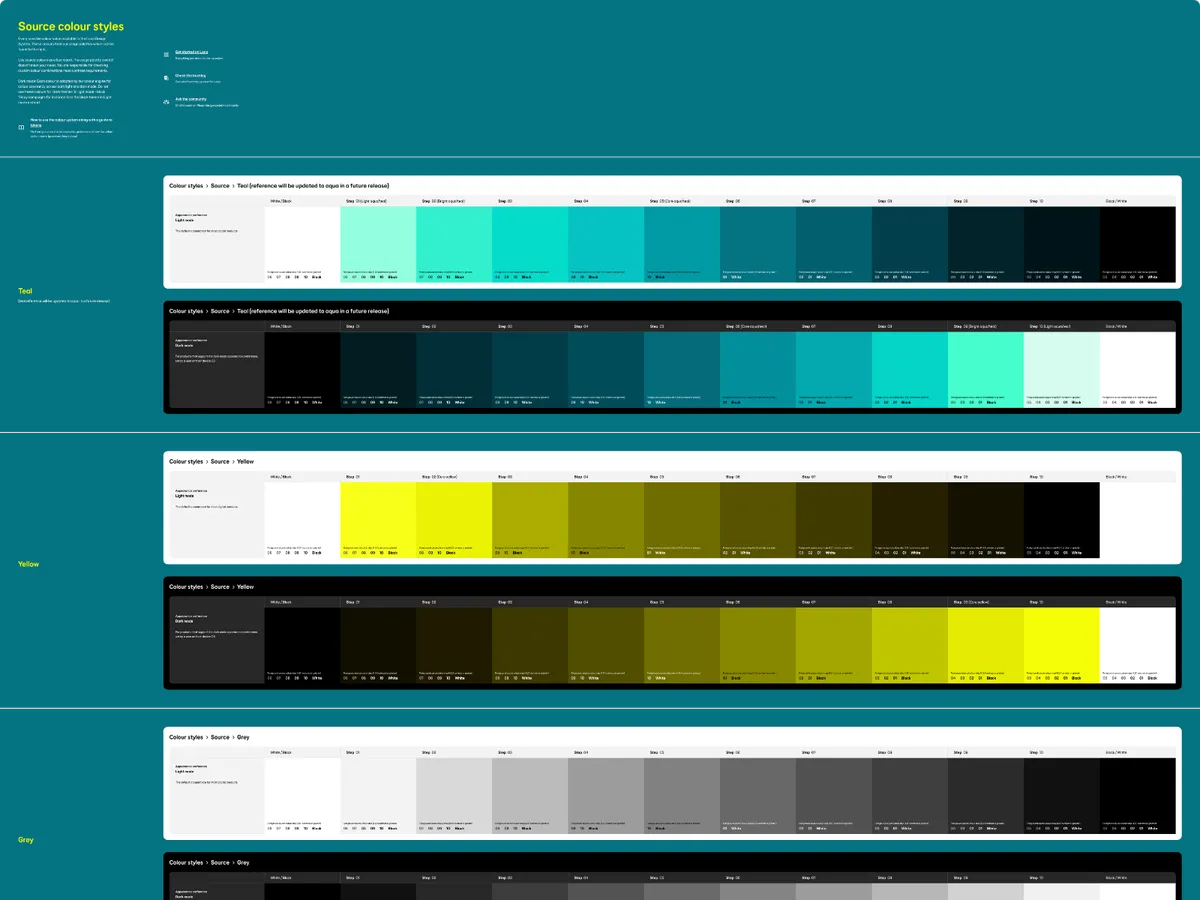1200x900 pixels.
Task: Pick the Step 06 swatch in the Yellow light scale
Action: [x=758, y=520]
